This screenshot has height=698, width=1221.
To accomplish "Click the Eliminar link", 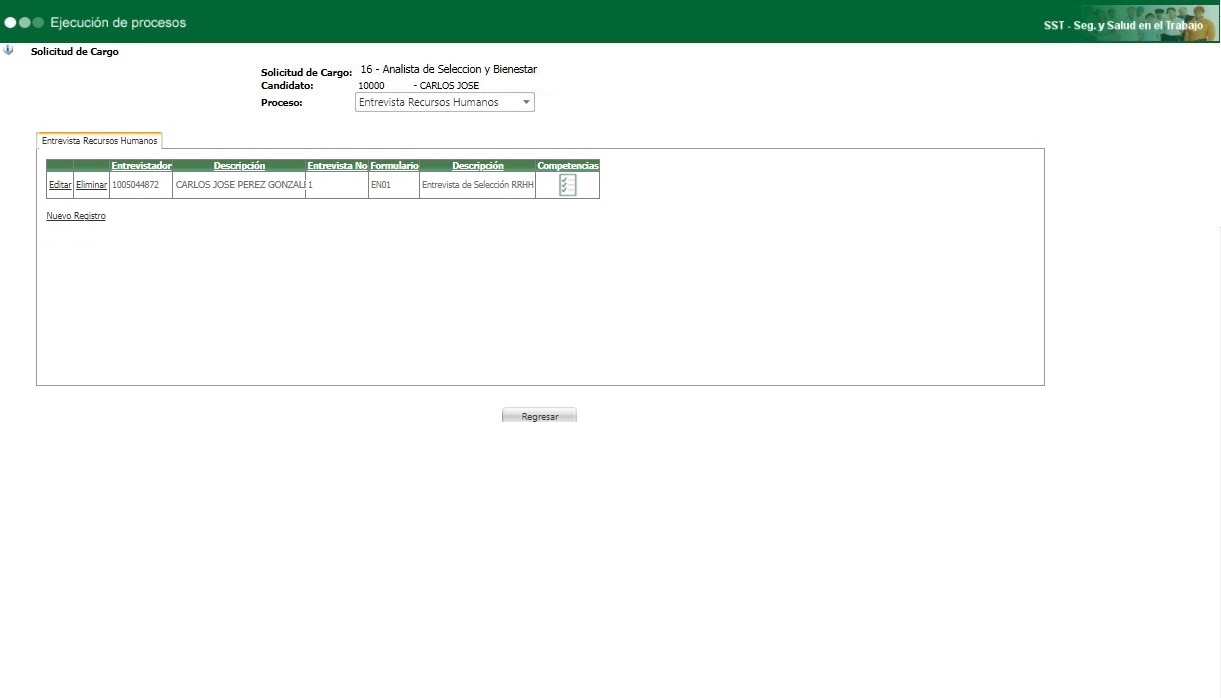I will [91, 185].
